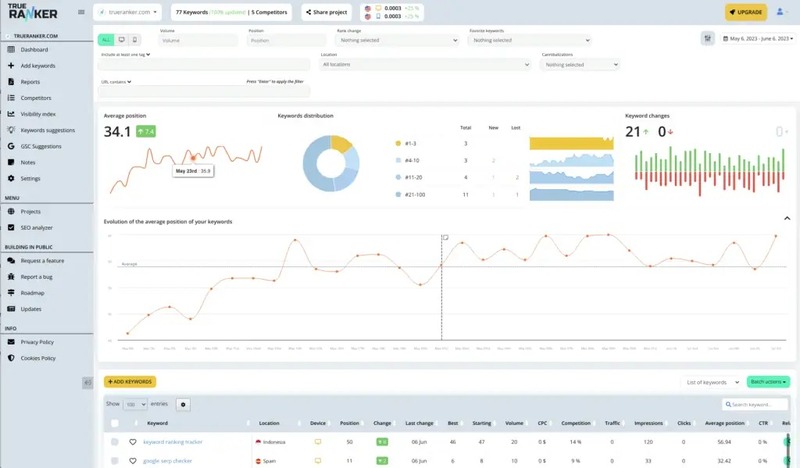
Task: Open the keyword ranking tracker link
Action: click(x=172, y=442)
